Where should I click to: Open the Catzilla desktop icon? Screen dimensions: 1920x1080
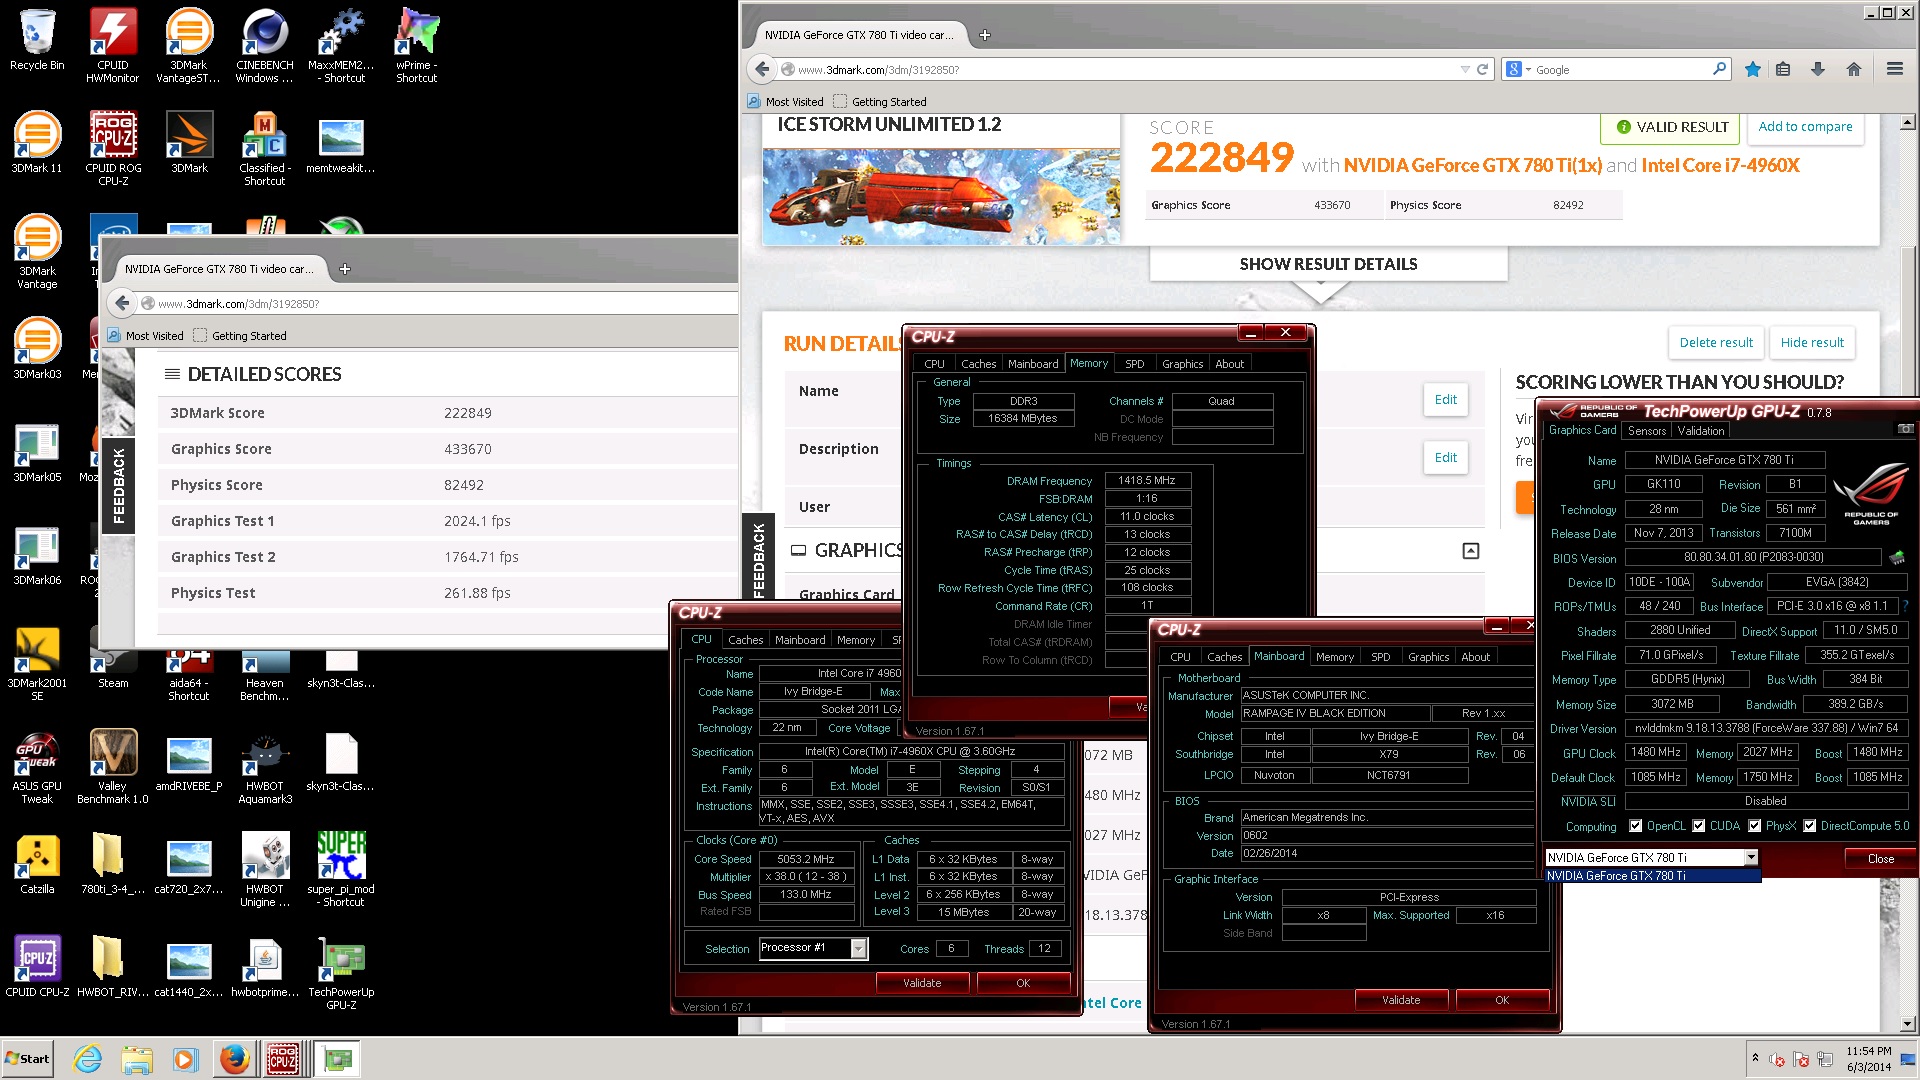point(37,862)
